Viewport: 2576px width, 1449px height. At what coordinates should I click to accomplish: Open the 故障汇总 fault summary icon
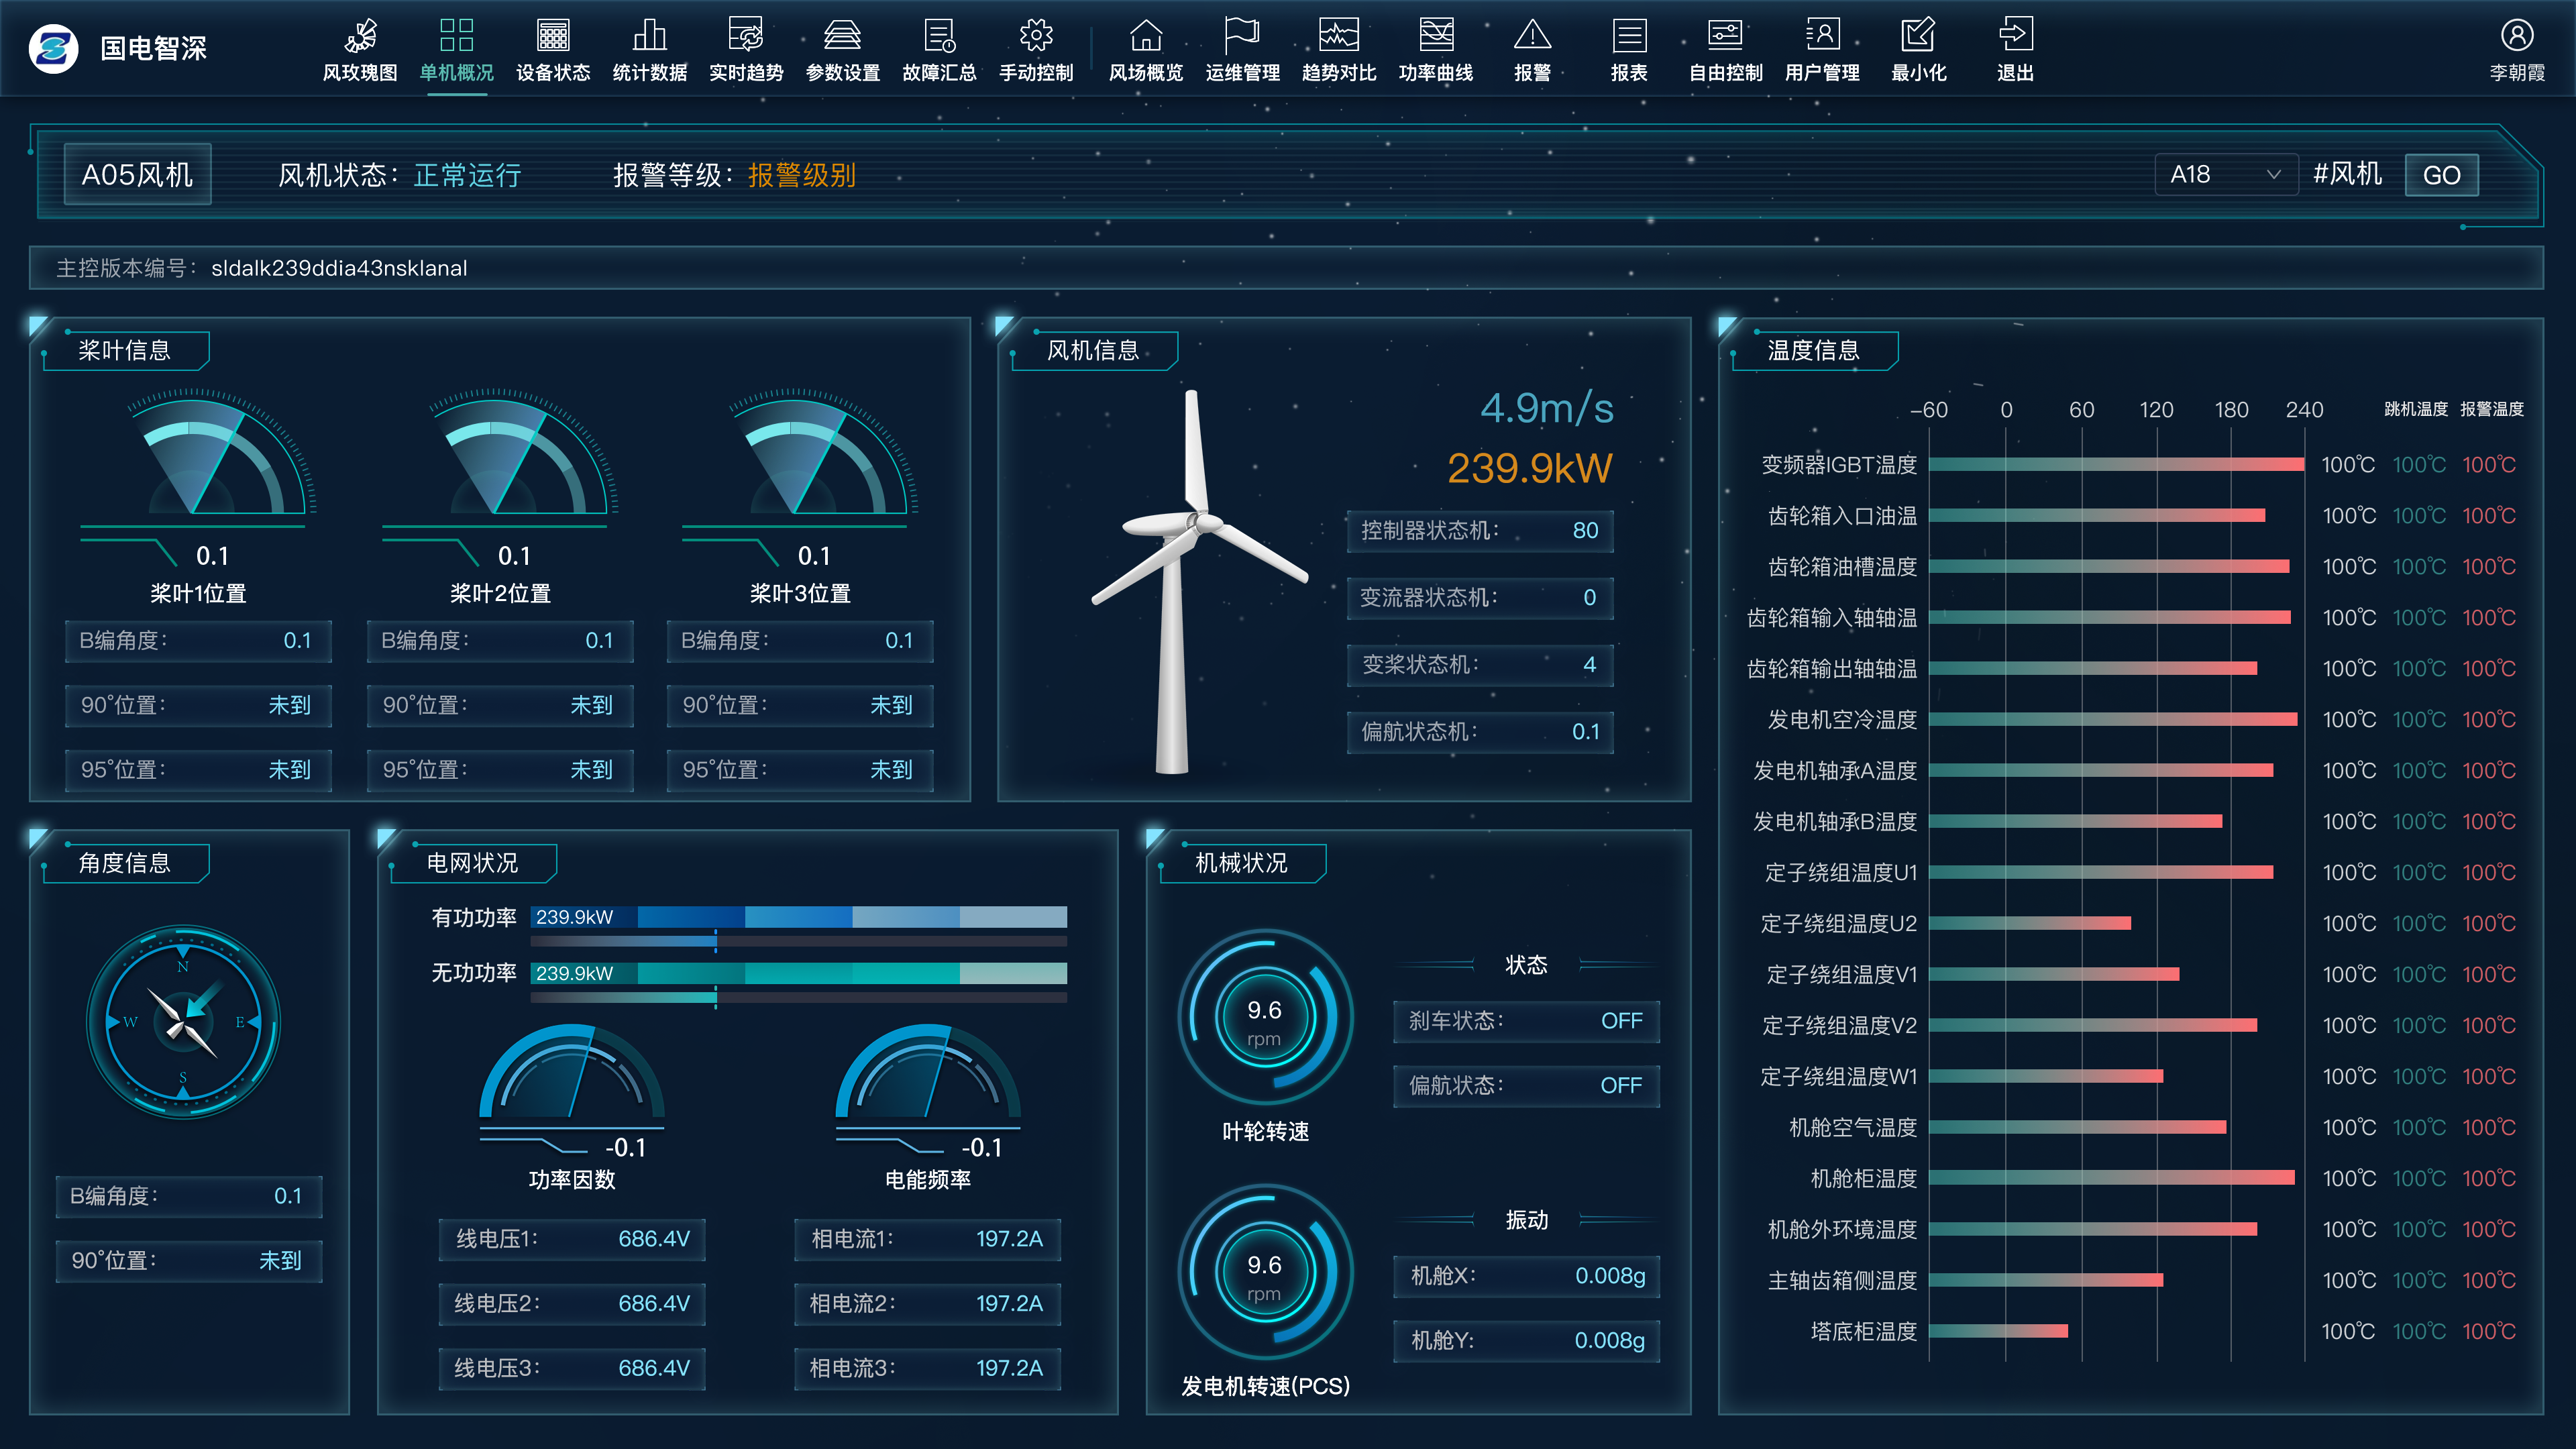940,35
